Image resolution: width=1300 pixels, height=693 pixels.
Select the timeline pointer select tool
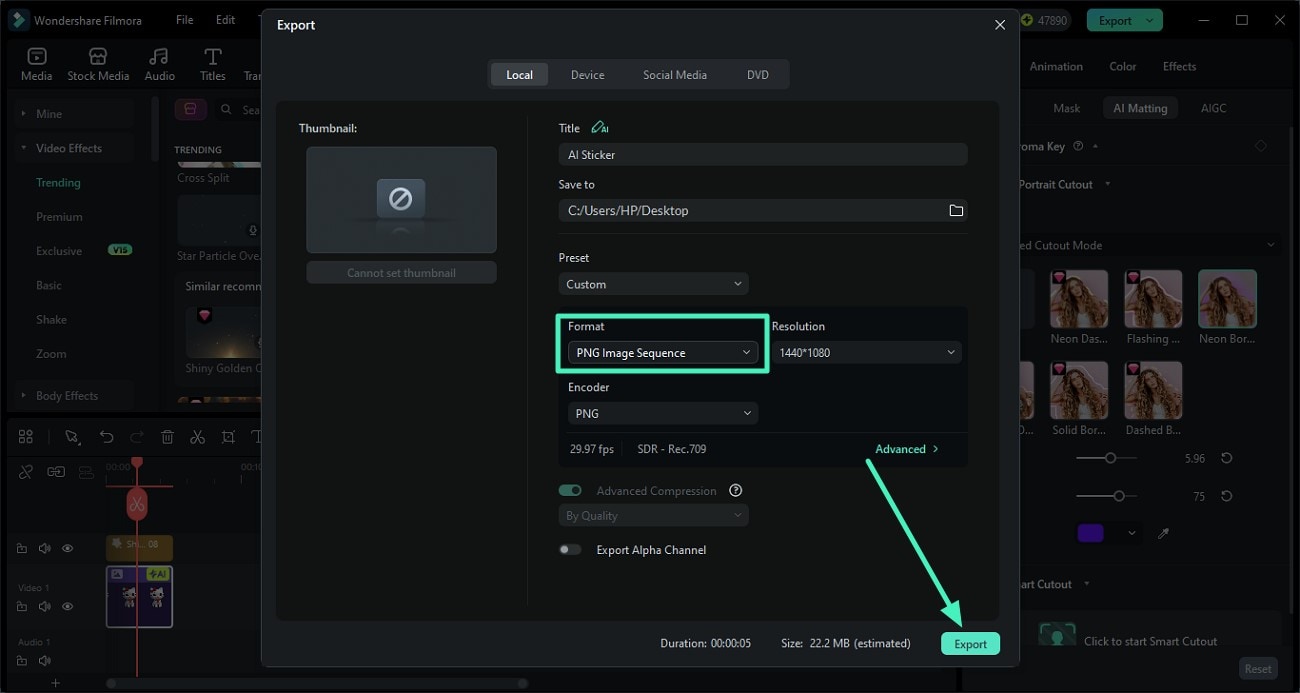[72, 437]
